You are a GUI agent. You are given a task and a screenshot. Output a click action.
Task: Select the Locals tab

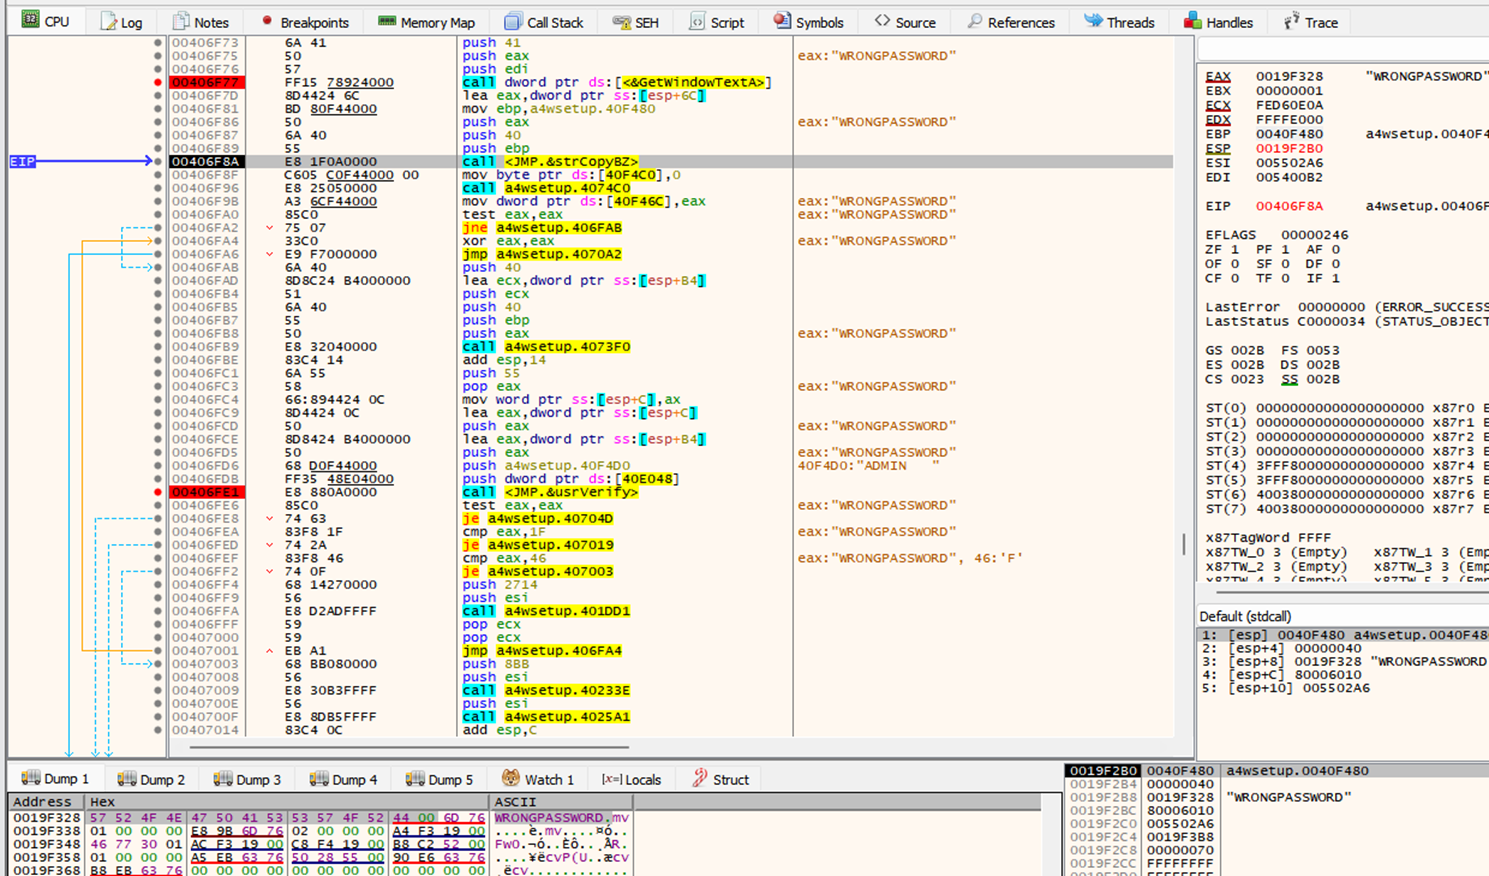(x=631, y=779)
